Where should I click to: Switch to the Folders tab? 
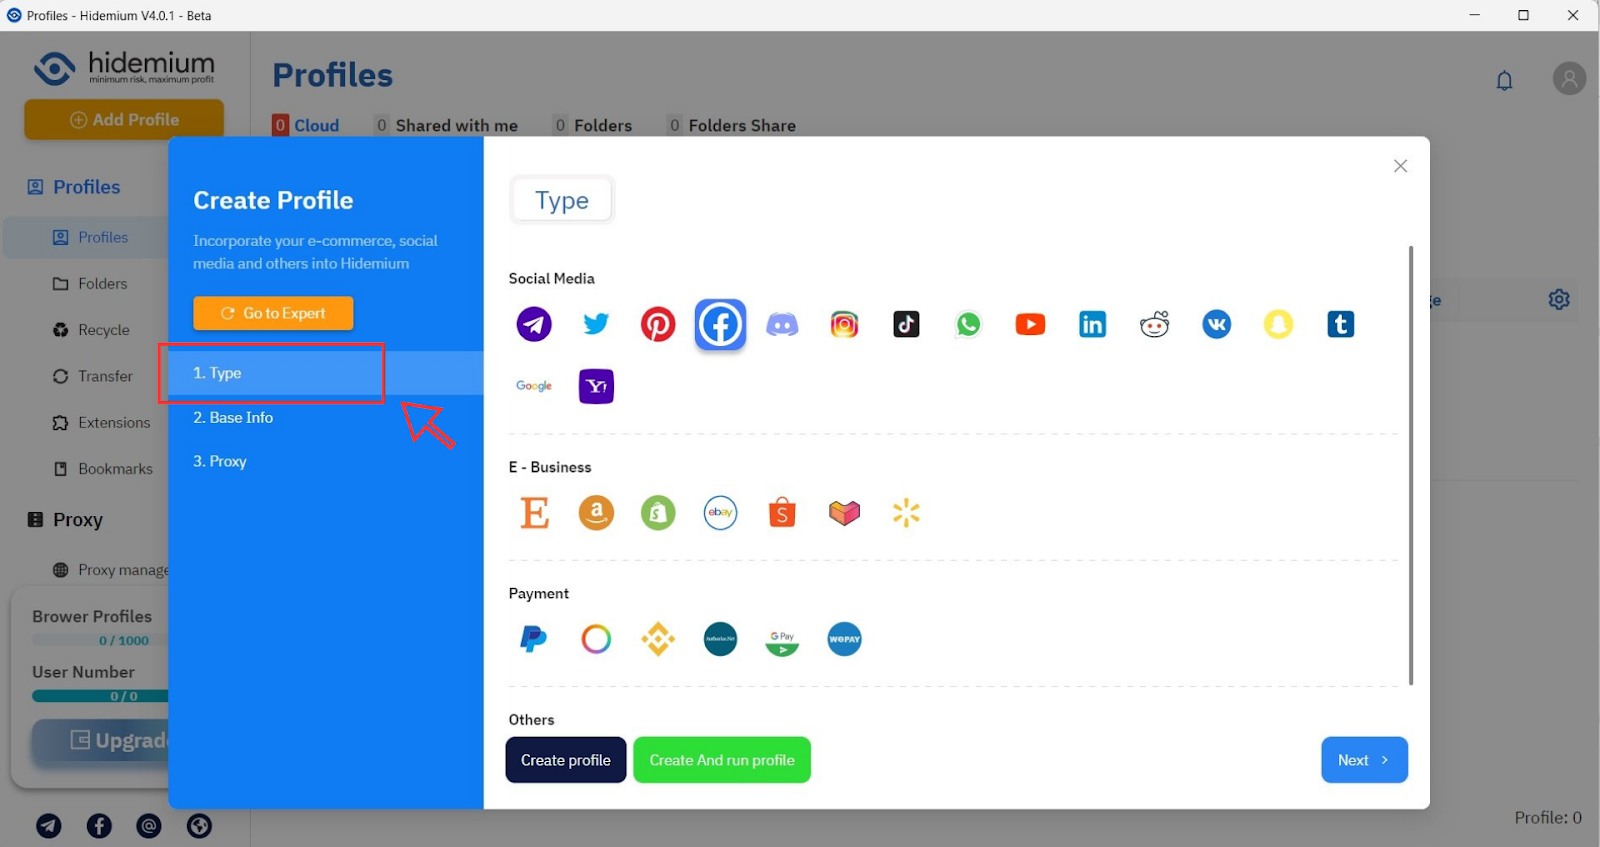[593, 125]
